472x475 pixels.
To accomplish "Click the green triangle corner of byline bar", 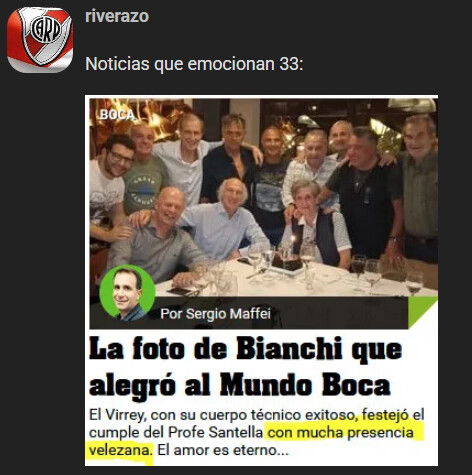I will [423, 312].
